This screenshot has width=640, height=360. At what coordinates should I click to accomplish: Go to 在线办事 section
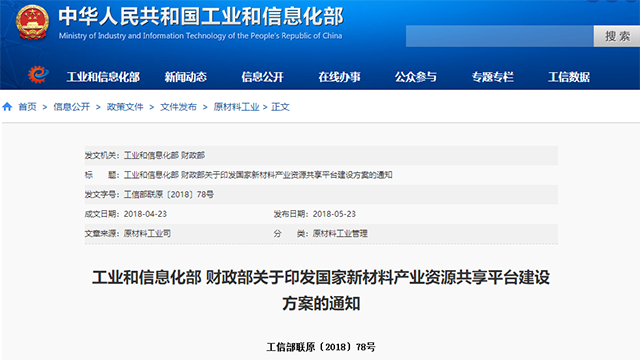tap(339, 77)
